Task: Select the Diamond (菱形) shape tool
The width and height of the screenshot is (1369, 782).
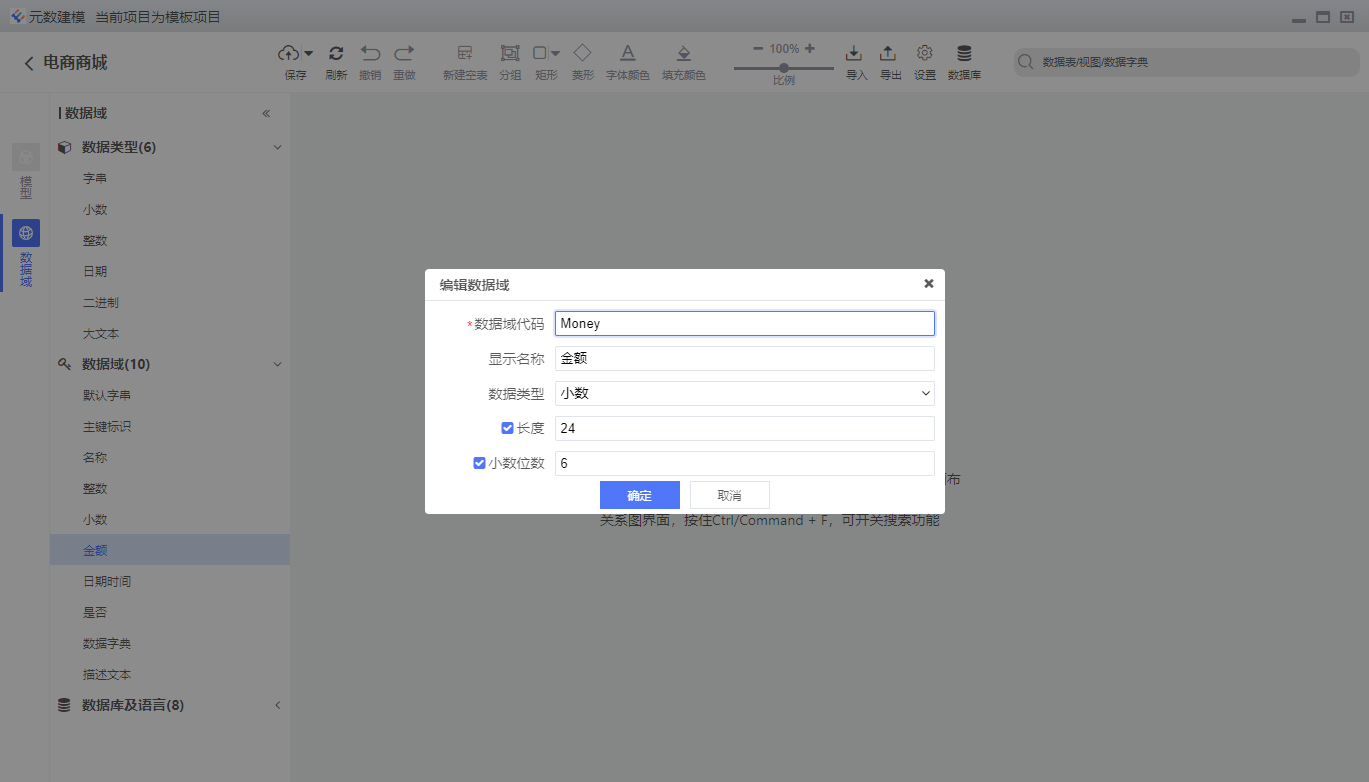Action: (582, 53)
